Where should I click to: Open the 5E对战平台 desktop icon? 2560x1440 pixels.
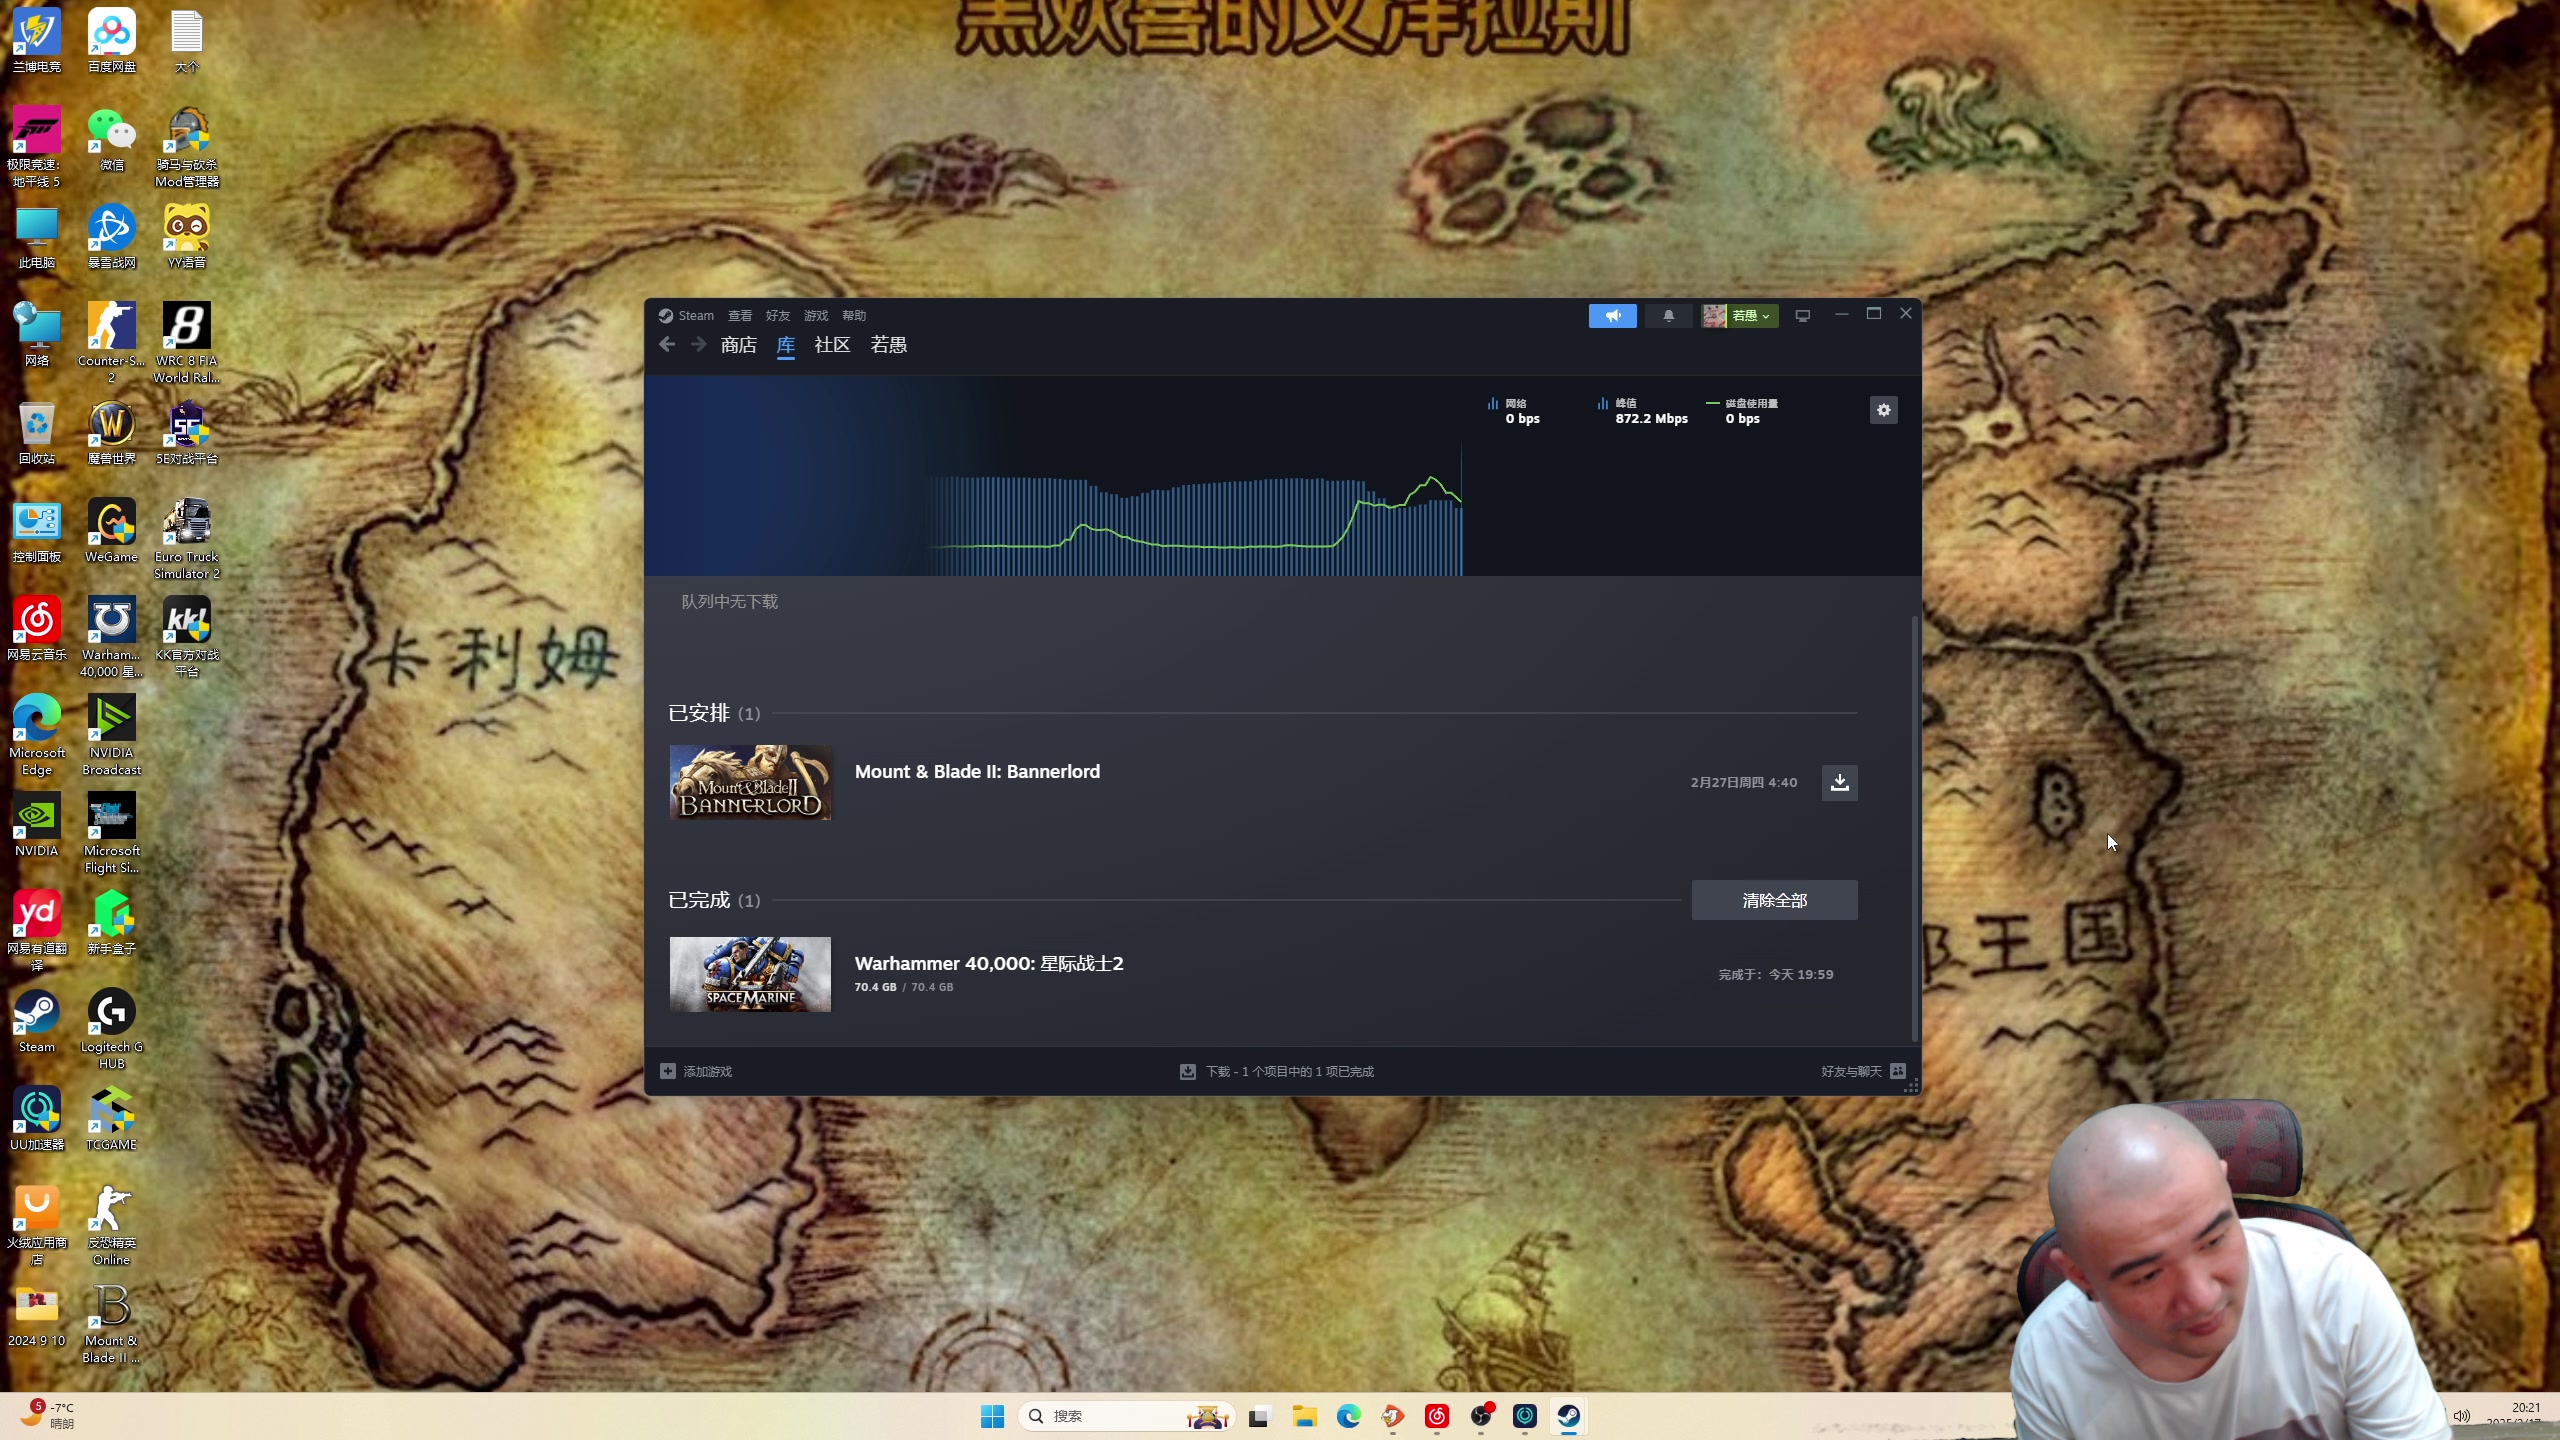coord(187,434)
